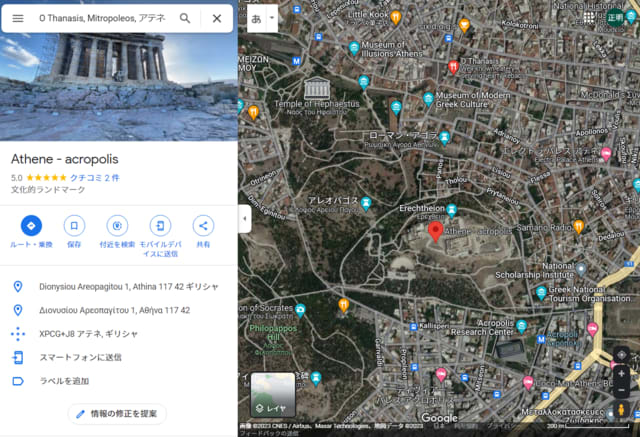This screenshot has width=640, height=437.
Task: Click the Philopappos Hill label
Action: 273,333
